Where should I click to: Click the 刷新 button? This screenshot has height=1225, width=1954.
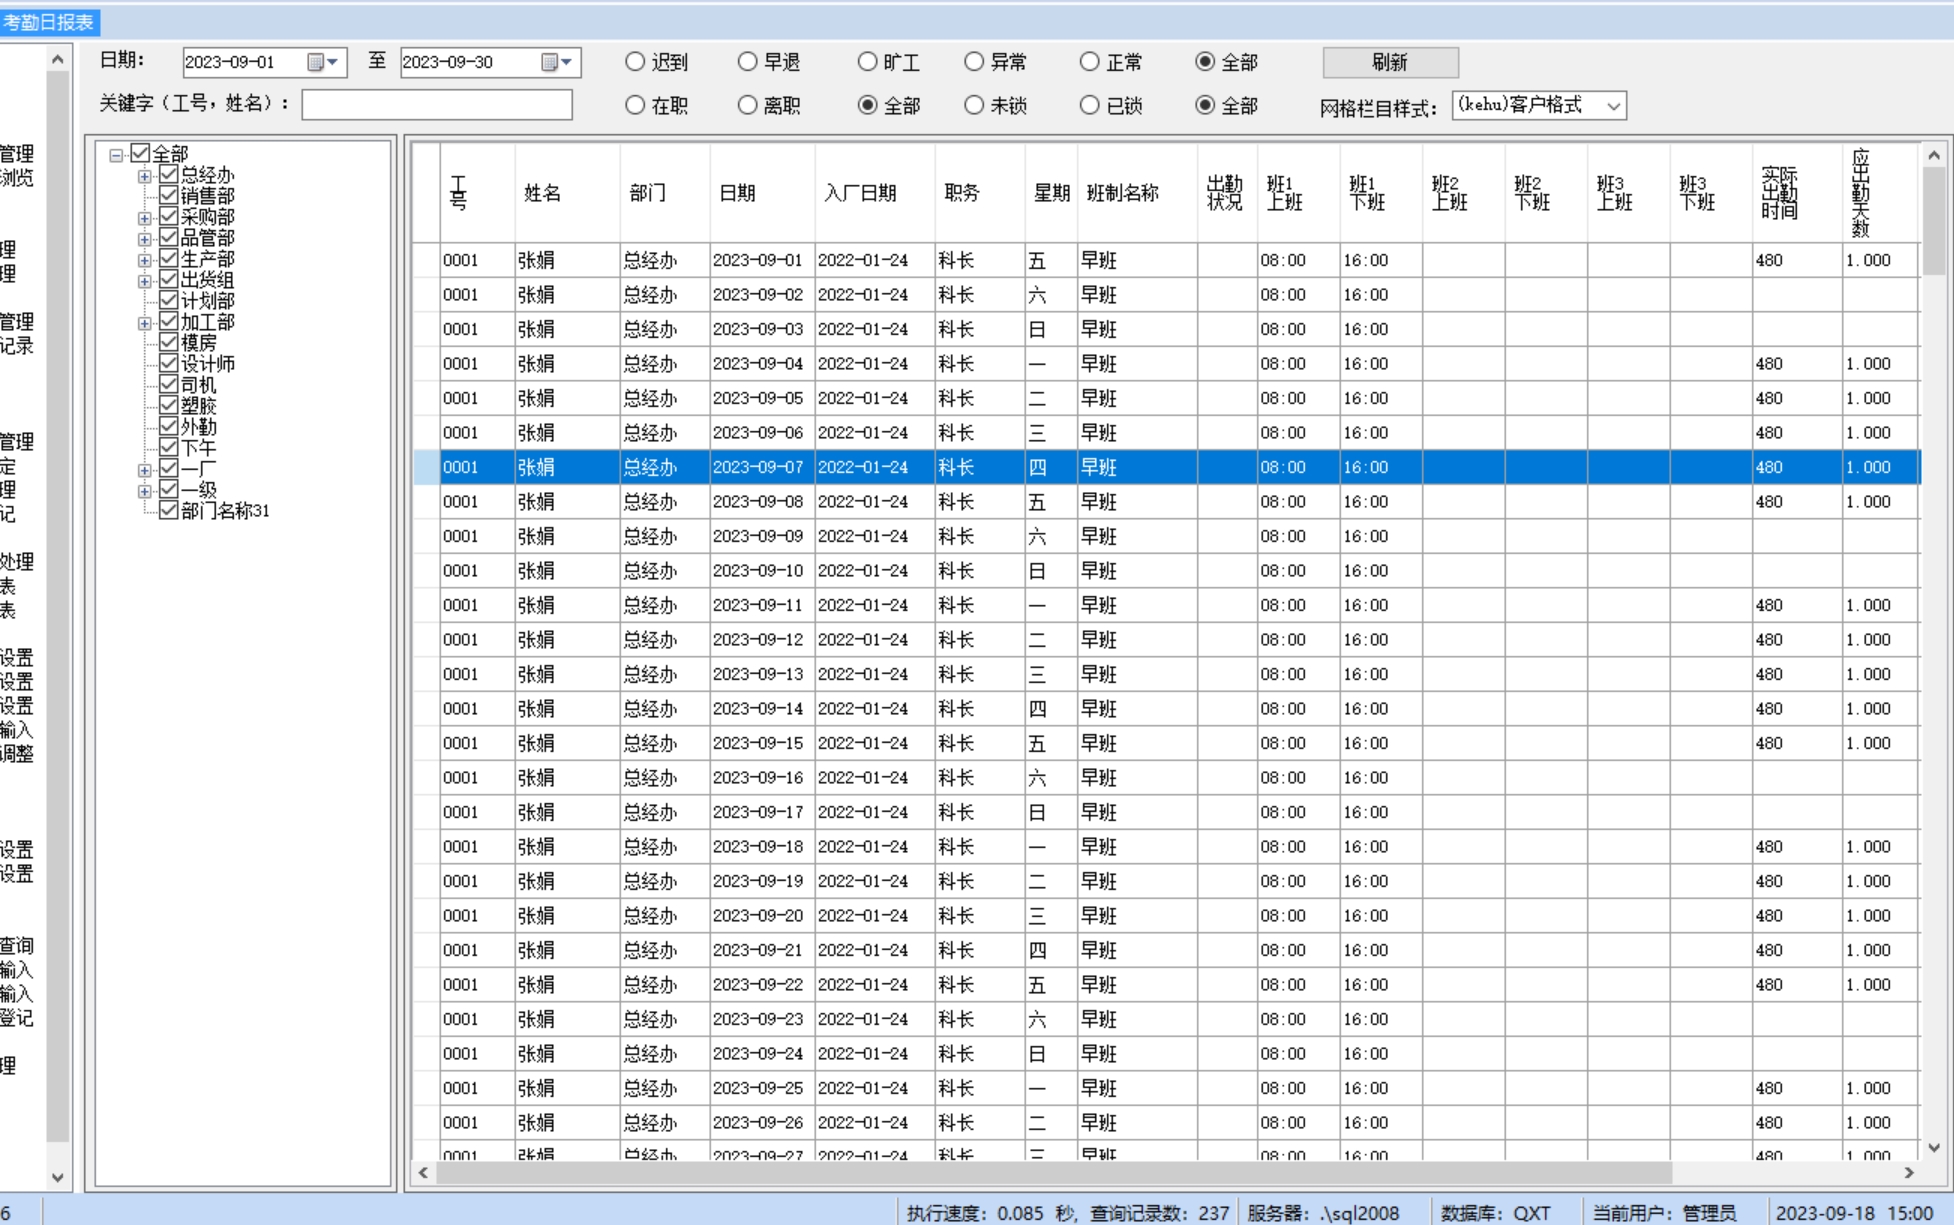pyautogui.click(x=1389, y=62)
